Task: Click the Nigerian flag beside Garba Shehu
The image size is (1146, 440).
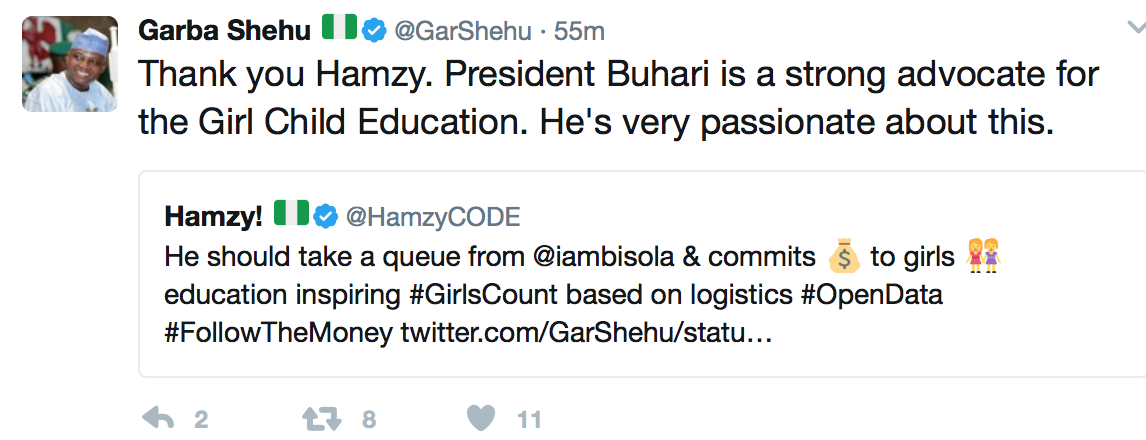Action: tap(339, 30)
